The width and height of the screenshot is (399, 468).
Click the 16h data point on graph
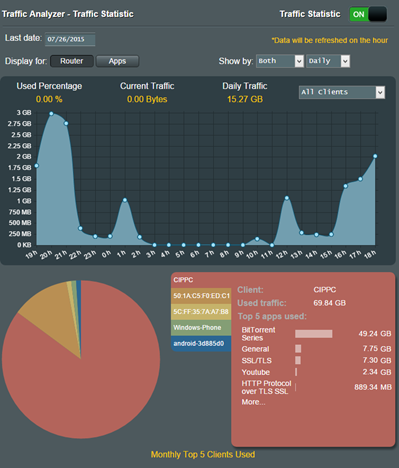pyautogui.click(x=346, y=186)
